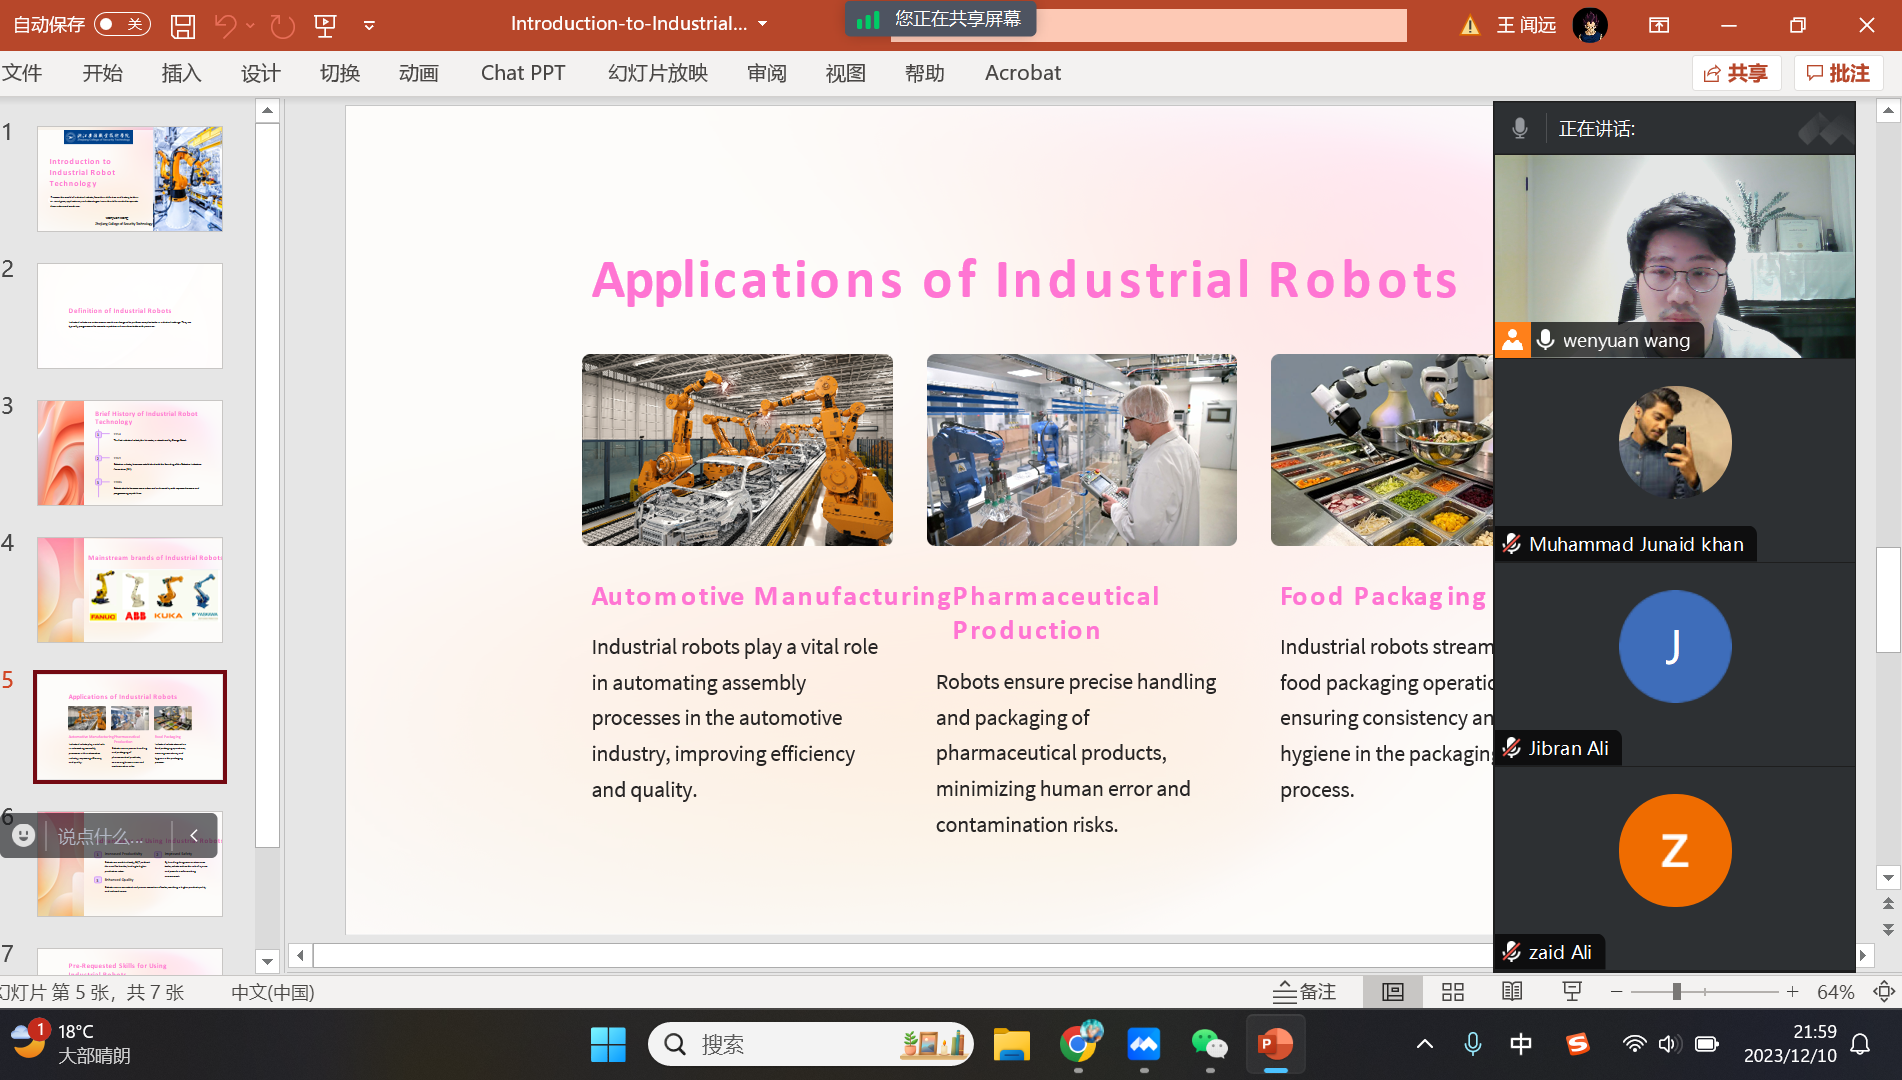
Task: Open reading view icon in status bar
Action: [x=1512, y=992]
